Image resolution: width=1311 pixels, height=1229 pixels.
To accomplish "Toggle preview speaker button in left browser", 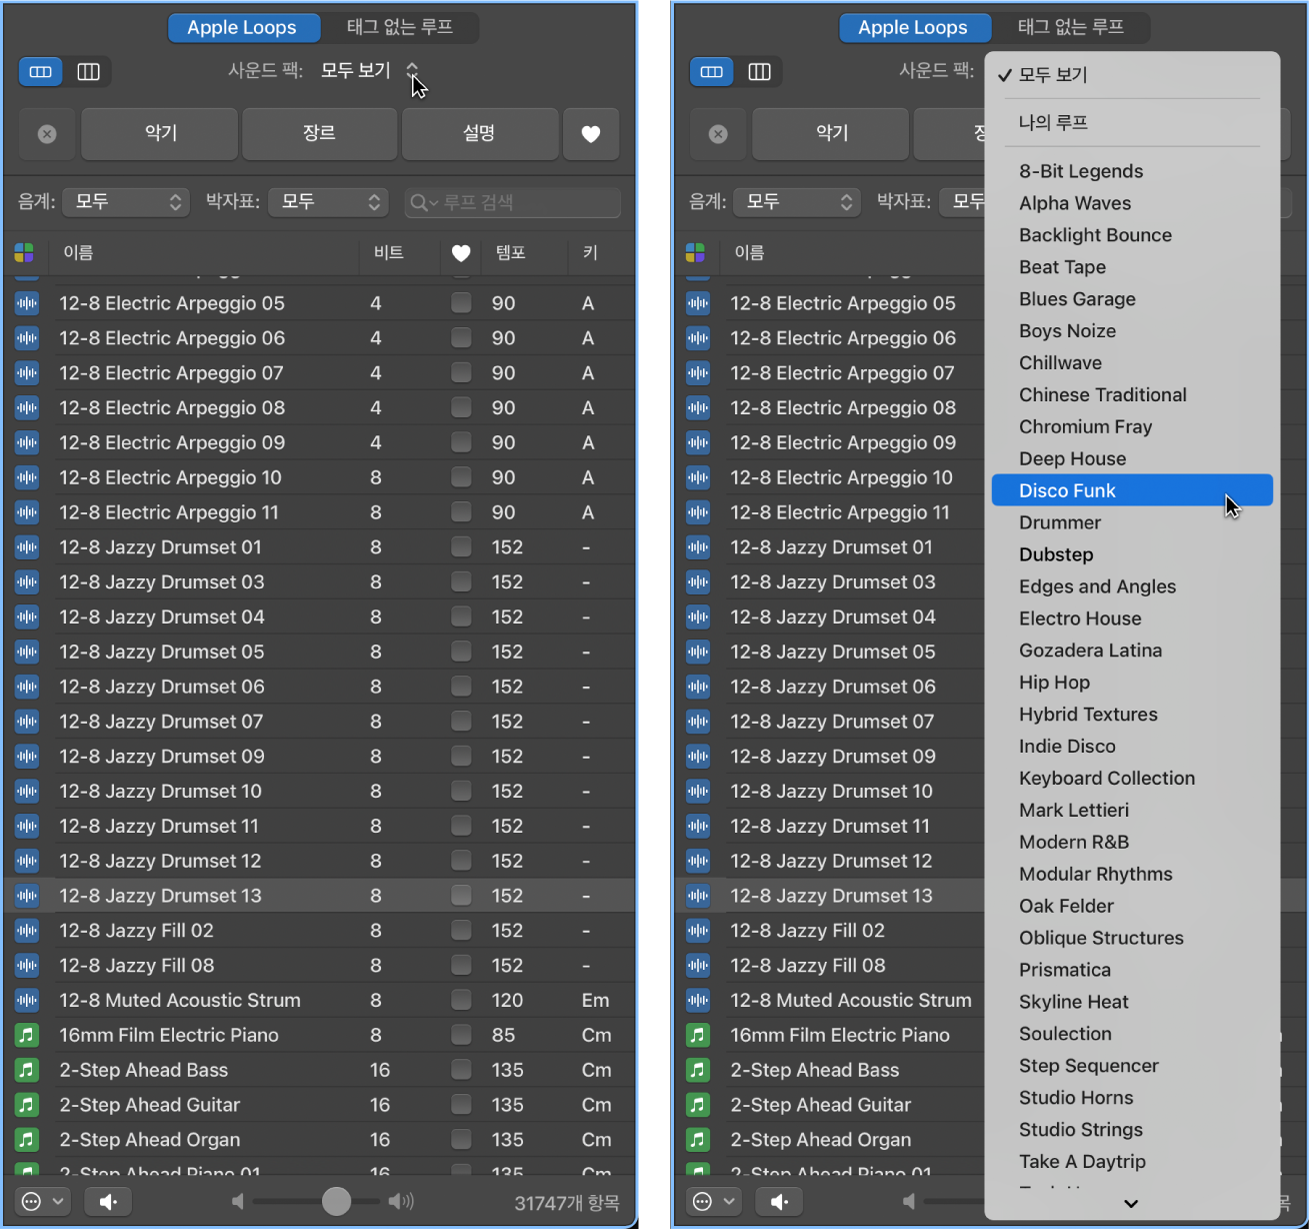I will pyautogui.click(x=108, y=1201).
